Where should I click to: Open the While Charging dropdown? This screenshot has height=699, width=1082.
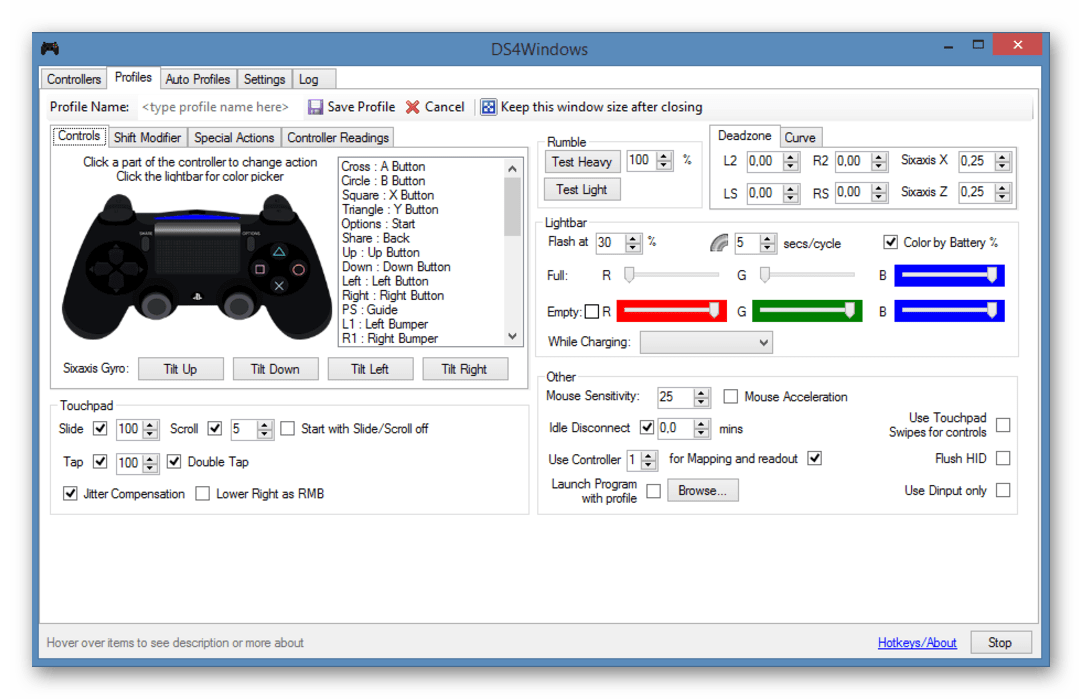(x=706, y=342)
